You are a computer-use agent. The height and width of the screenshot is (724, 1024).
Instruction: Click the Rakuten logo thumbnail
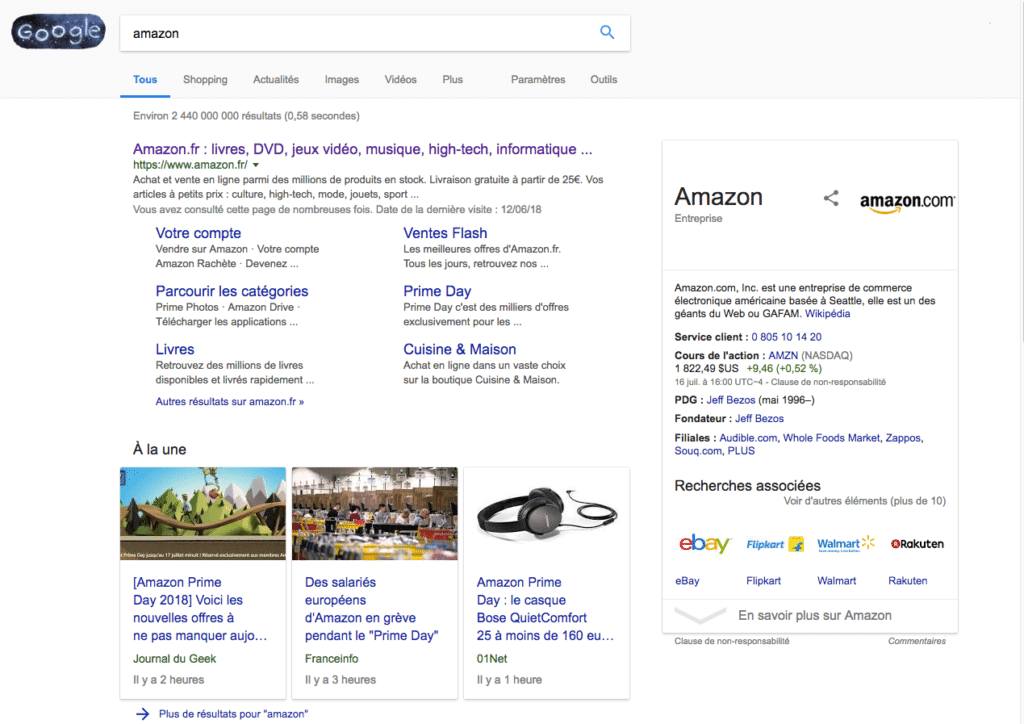(917, 544)
